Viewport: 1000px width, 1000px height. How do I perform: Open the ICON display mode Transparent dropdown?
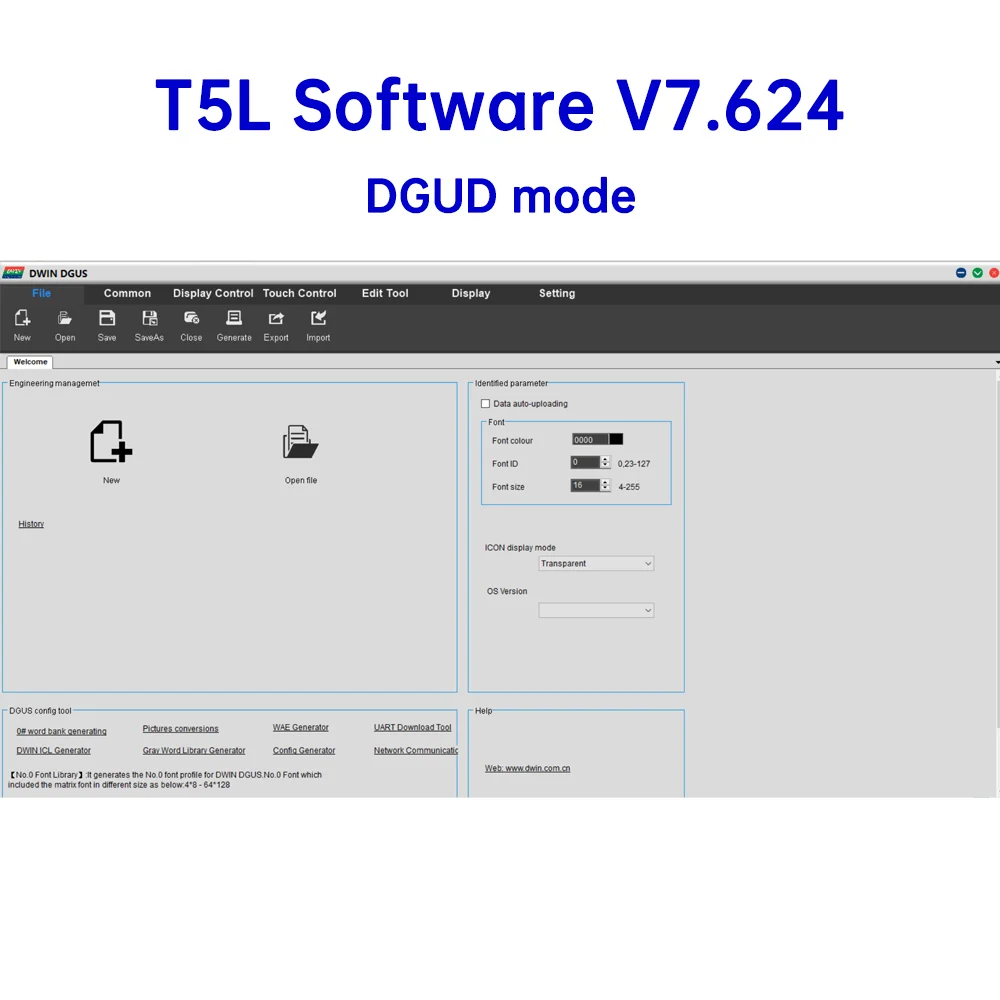(596, 564)
